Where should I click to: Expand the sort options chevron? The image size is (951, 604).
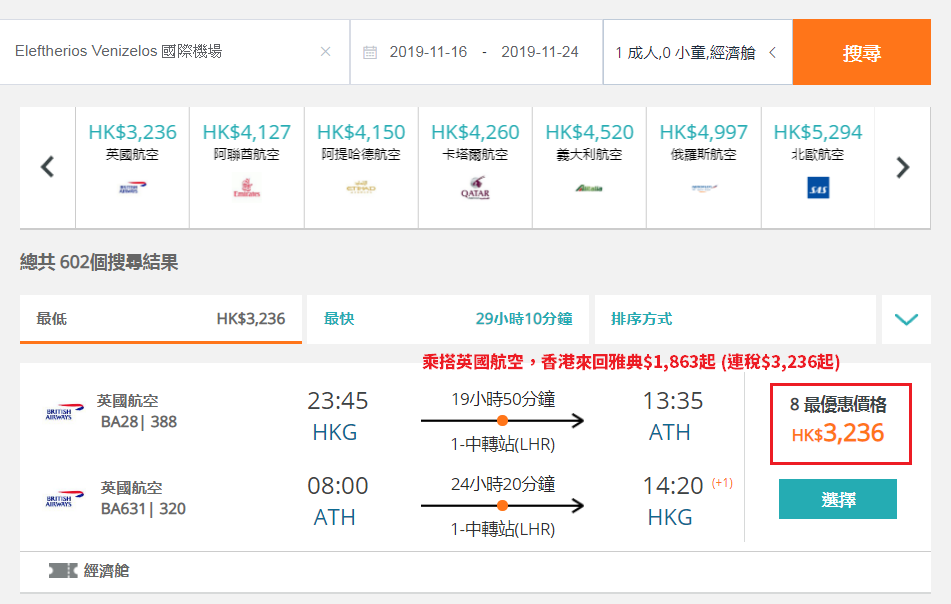pyautogui.click(x=906, y=319)
